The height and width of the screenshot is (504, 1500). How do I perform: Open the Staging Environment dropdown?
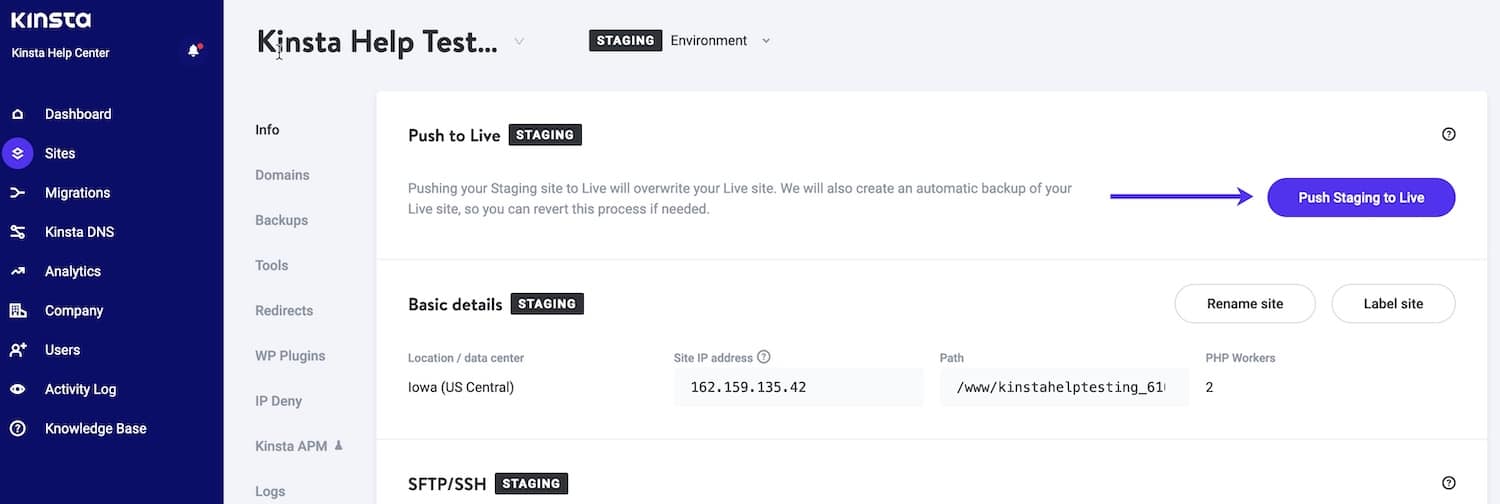click(x=680, y=41)
